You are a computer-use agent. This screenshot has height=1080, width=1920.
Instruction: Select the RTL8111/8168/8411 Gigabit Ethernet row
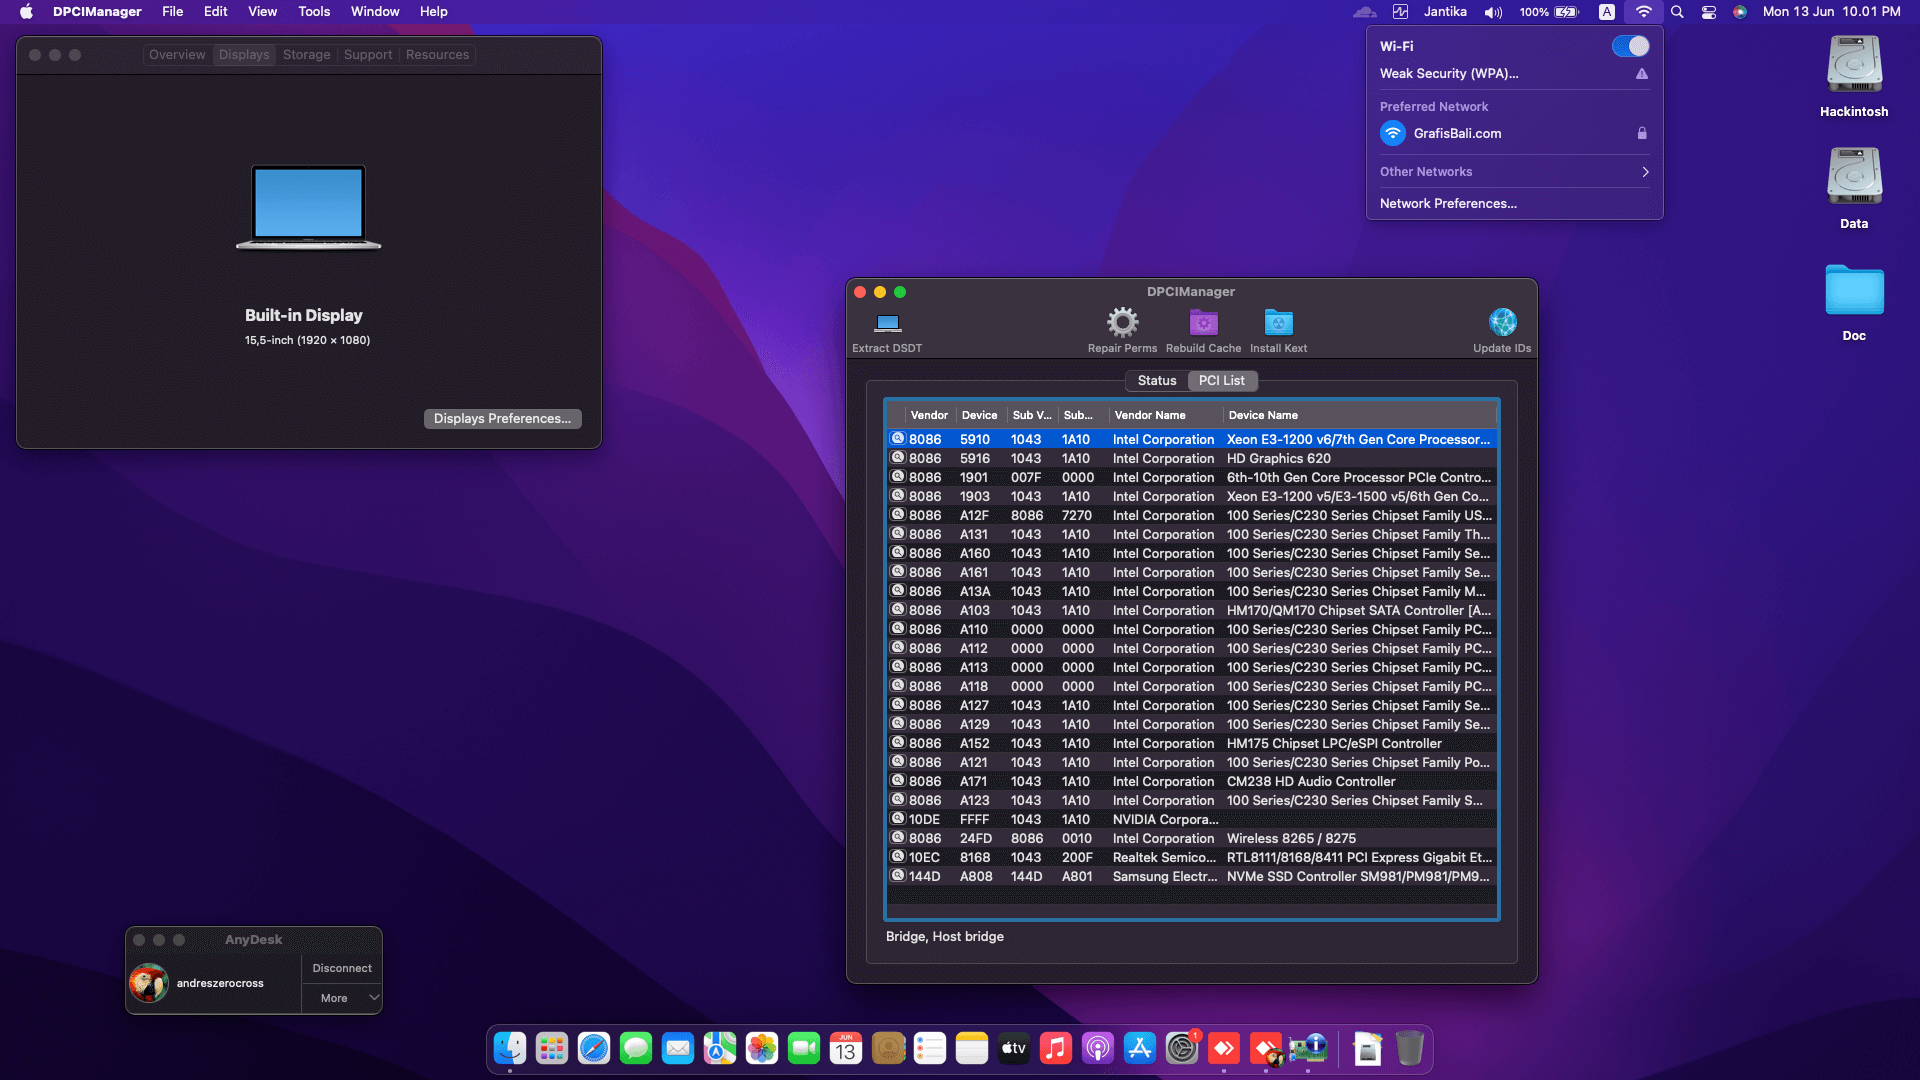(x=1192, y=858)
